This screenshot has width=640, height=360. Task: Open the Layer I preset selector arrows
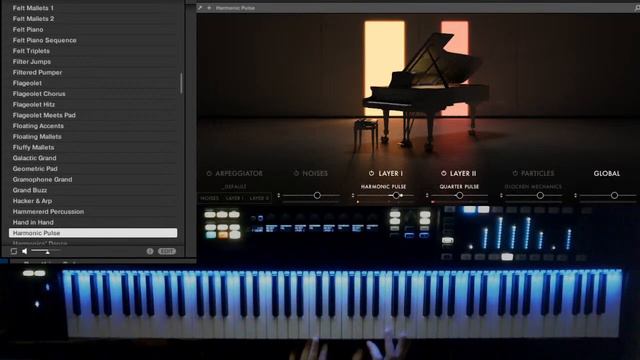353,196
